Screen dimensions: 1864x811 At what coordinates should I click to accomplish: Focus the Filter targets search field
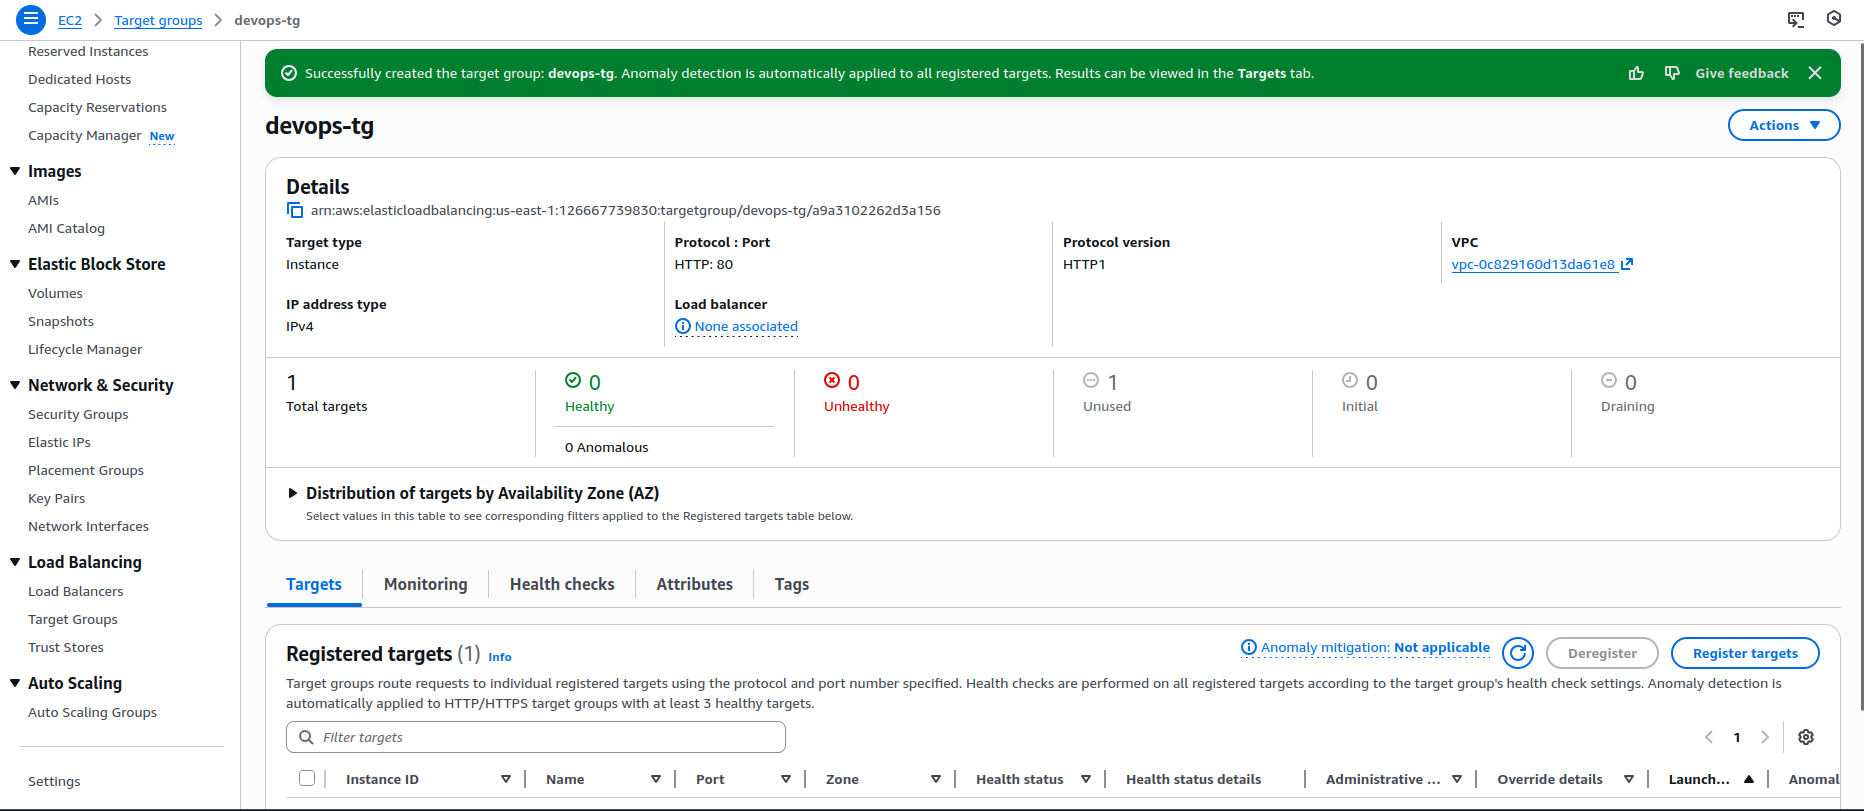click(x=536, y=737)
